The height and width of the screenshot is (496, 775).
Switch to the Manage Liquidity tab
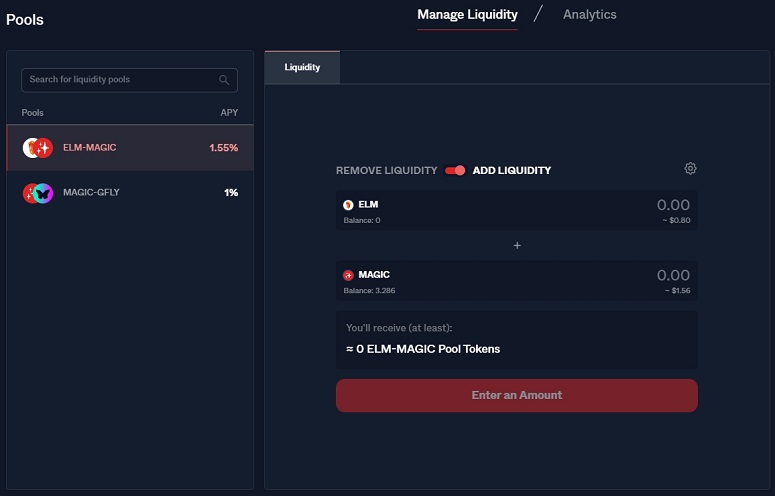tap(467, 15)
